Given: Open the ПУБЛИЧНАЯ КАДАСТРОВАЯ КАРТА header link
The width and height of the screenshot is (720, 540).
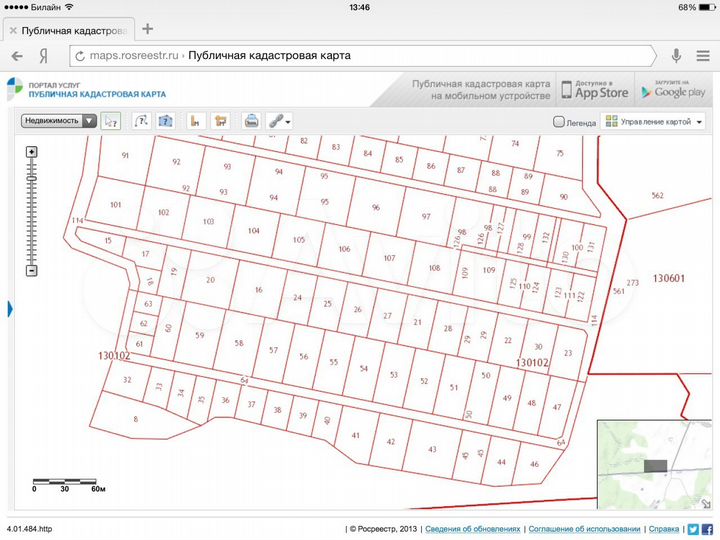Looking at the screenshot, I should [x=97, y=94].
